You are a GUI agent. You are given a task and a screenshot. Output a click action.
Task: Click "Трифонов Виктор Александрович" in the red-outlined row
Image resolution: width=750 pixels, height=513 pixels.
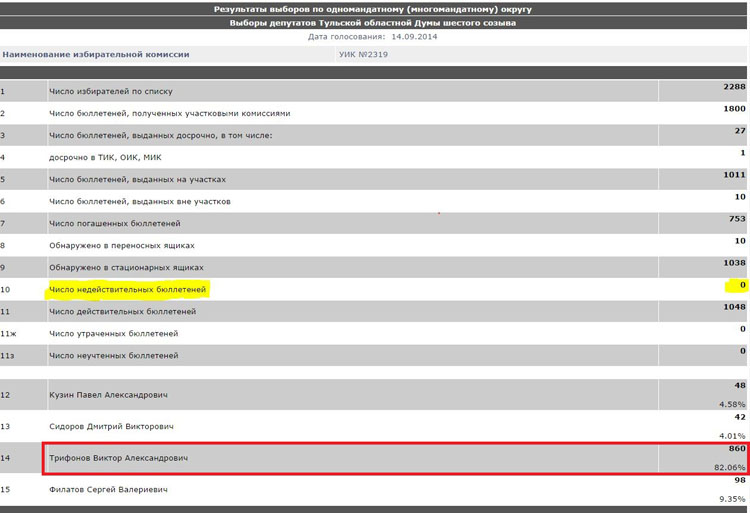(117, 459)
